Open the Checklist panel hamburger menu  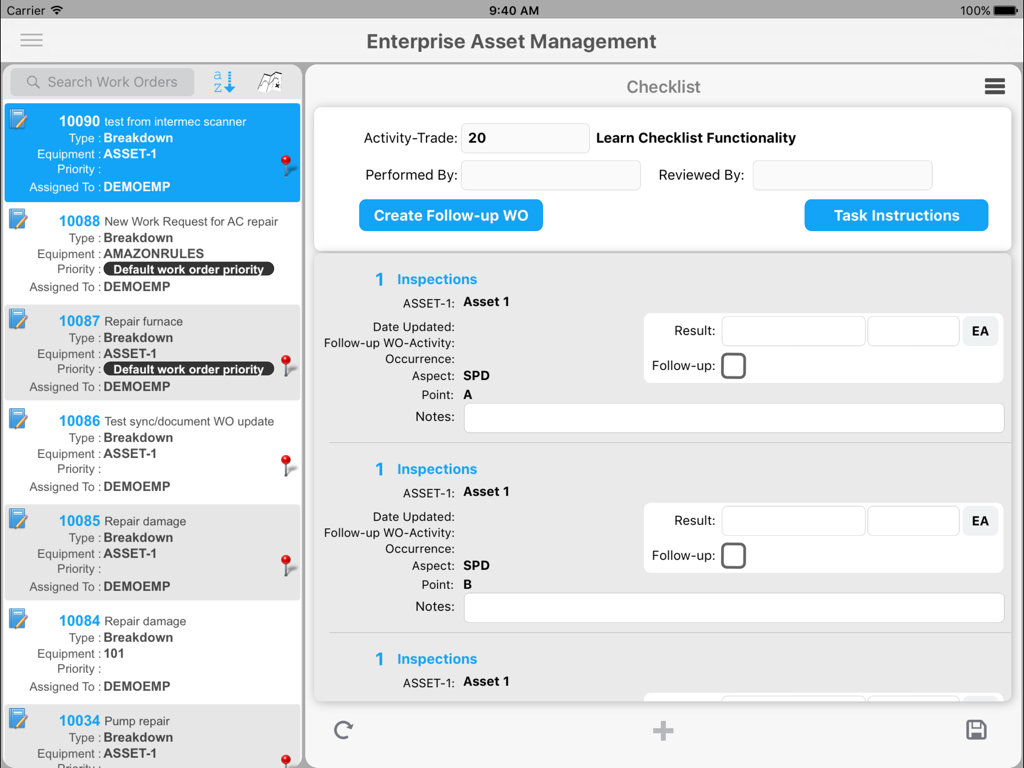pyautogui.click(x=994, y=87)
